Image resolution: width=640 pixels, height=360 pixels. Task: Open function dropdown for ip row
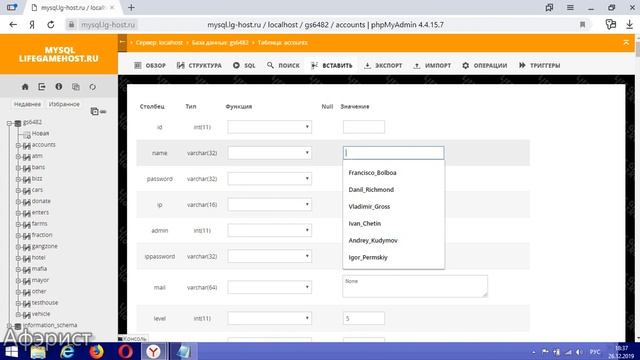pos(269,204)
